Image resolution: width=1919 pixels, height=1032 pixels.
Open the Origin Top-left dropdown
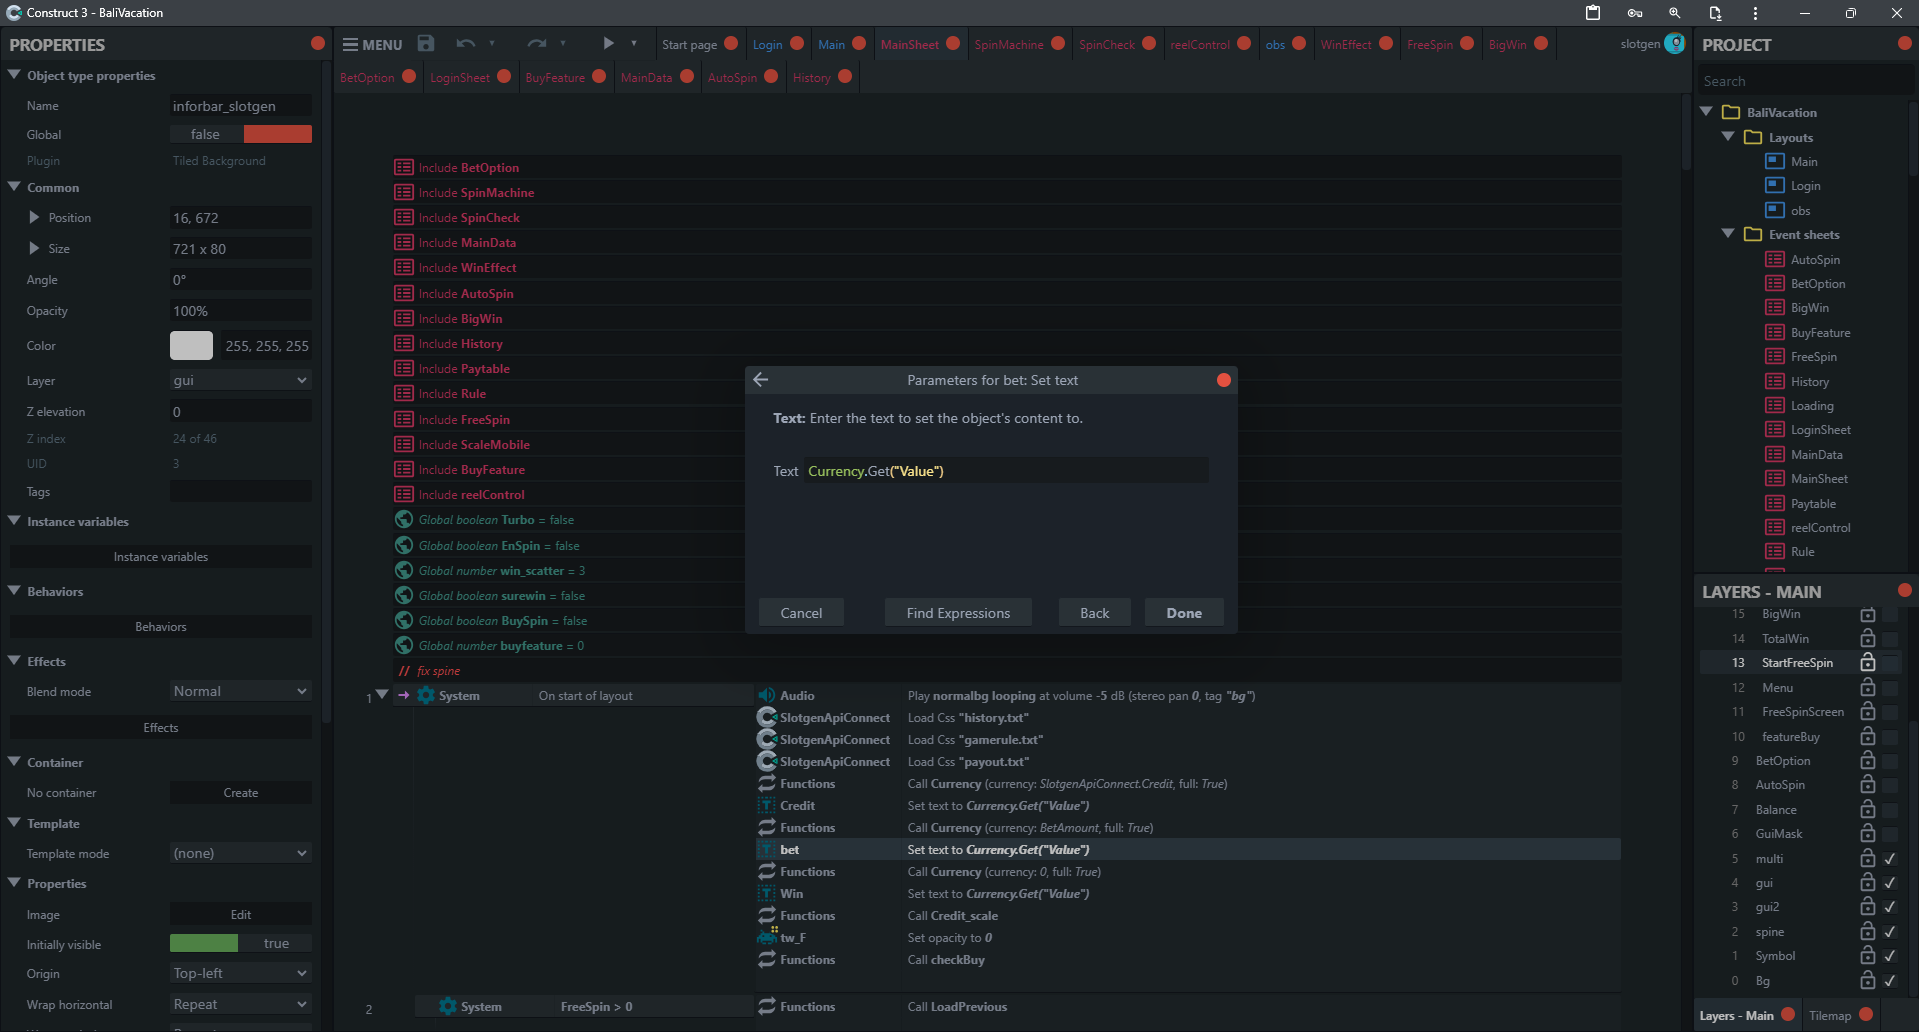click(x=241, y=973)
